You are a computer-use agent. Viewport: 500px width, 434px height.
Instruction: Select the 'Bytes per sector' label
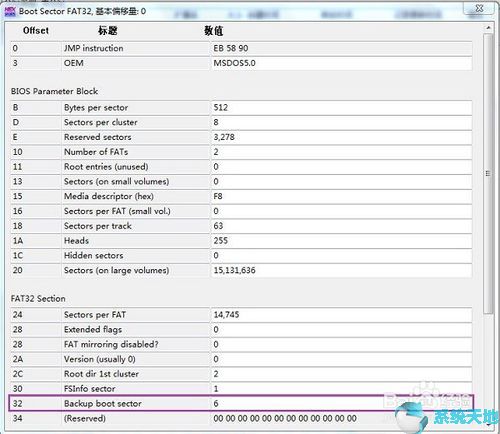click(96, 108)
